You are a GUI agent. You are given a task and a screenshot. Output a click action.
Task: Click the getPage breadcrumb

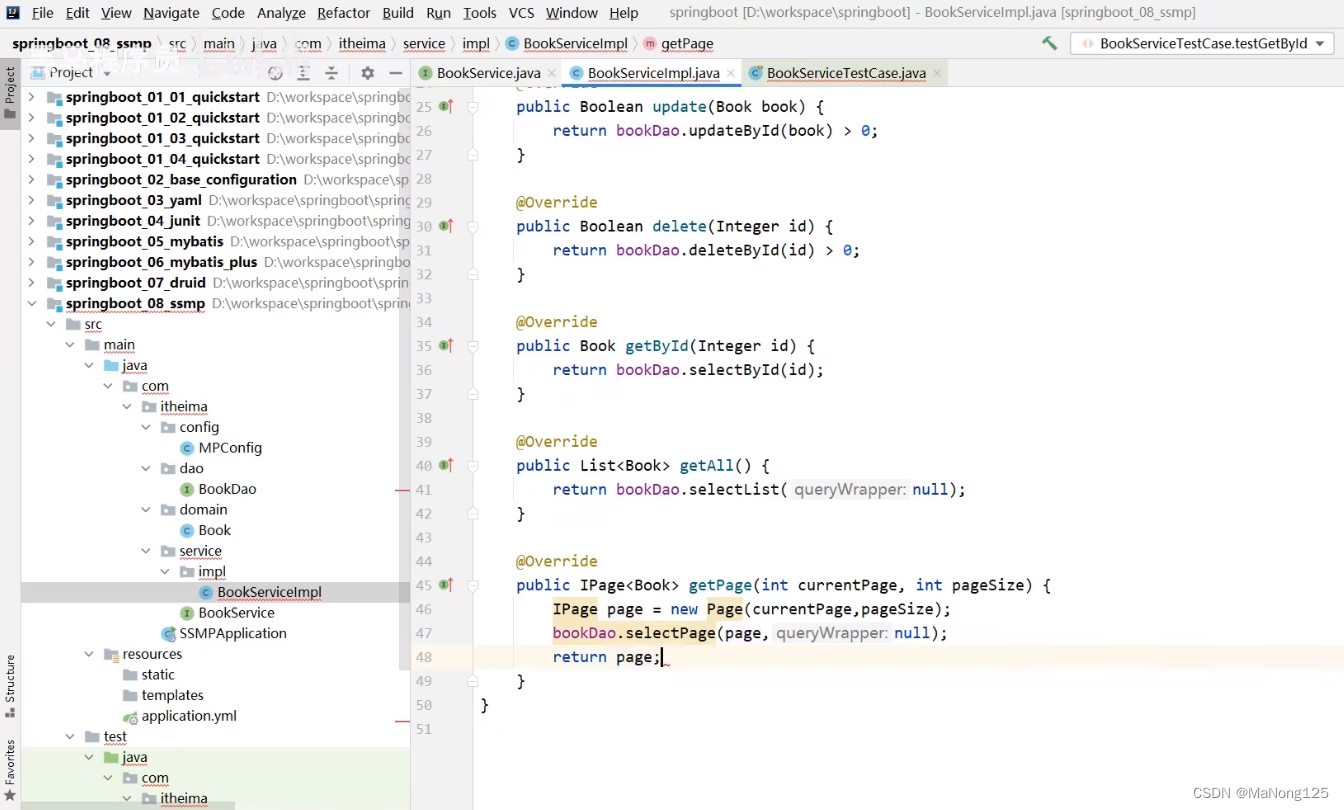coord(679,43)
